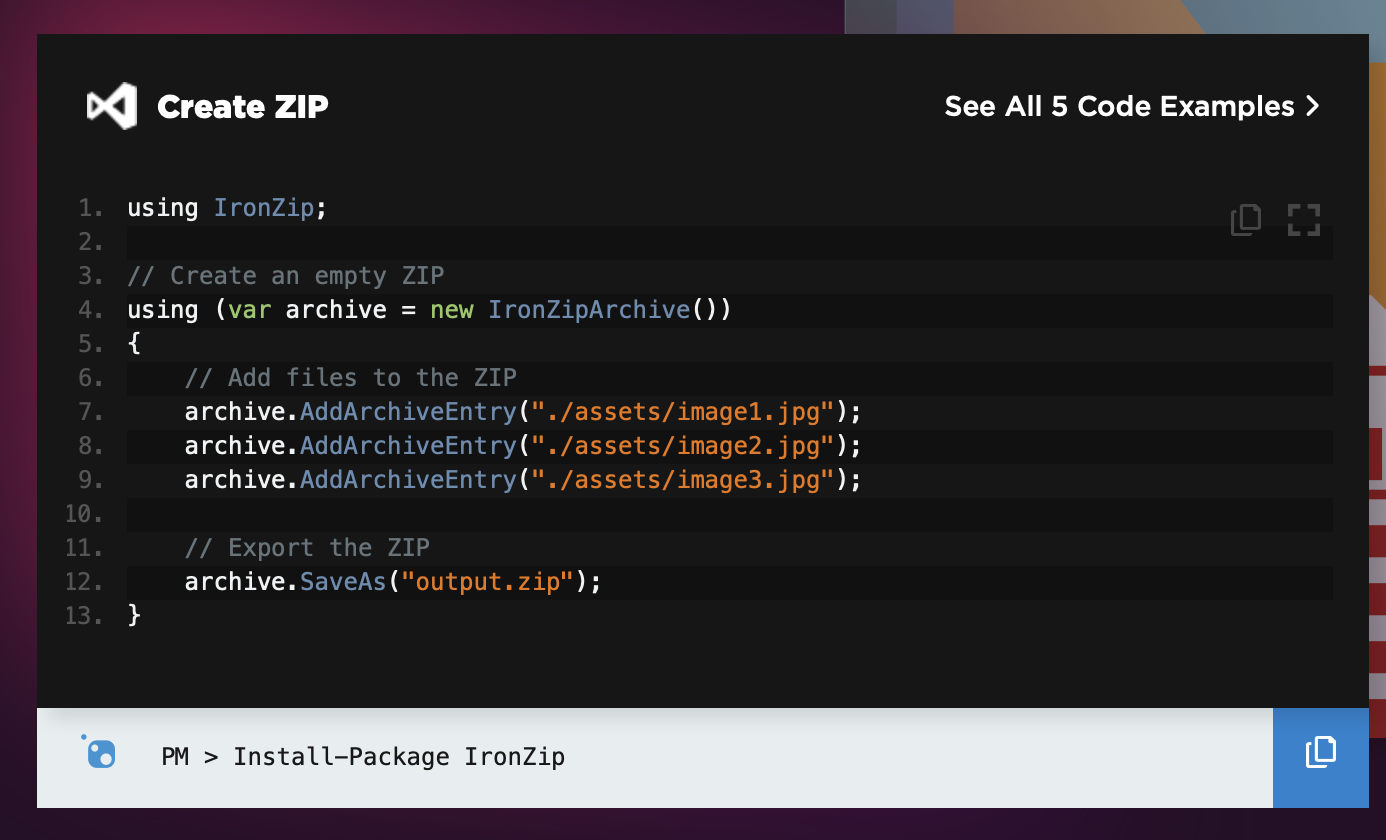
Task: Click the line adding image1.jpg
Action: point(523,412)
